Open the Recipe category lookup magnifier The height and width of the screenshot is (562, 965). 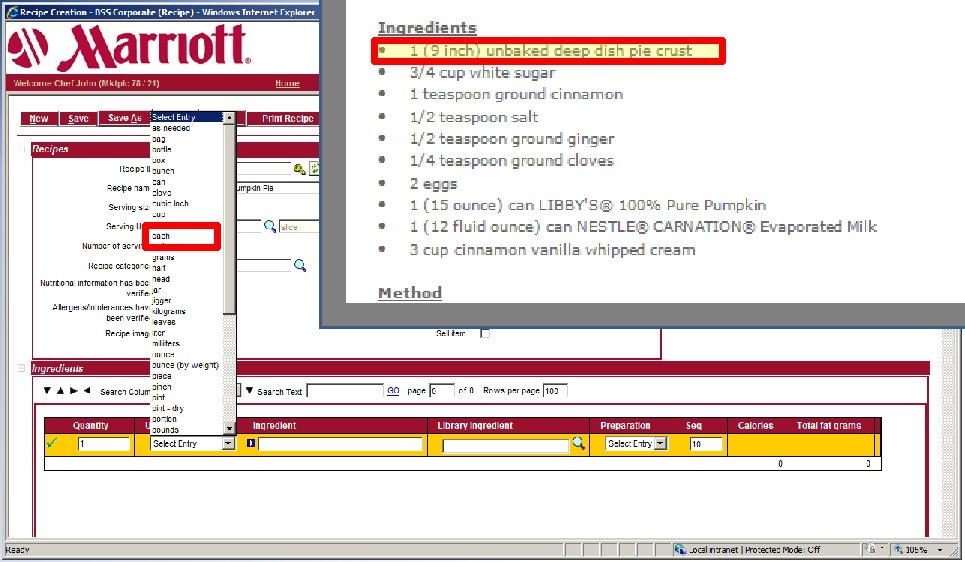point(300,265)
